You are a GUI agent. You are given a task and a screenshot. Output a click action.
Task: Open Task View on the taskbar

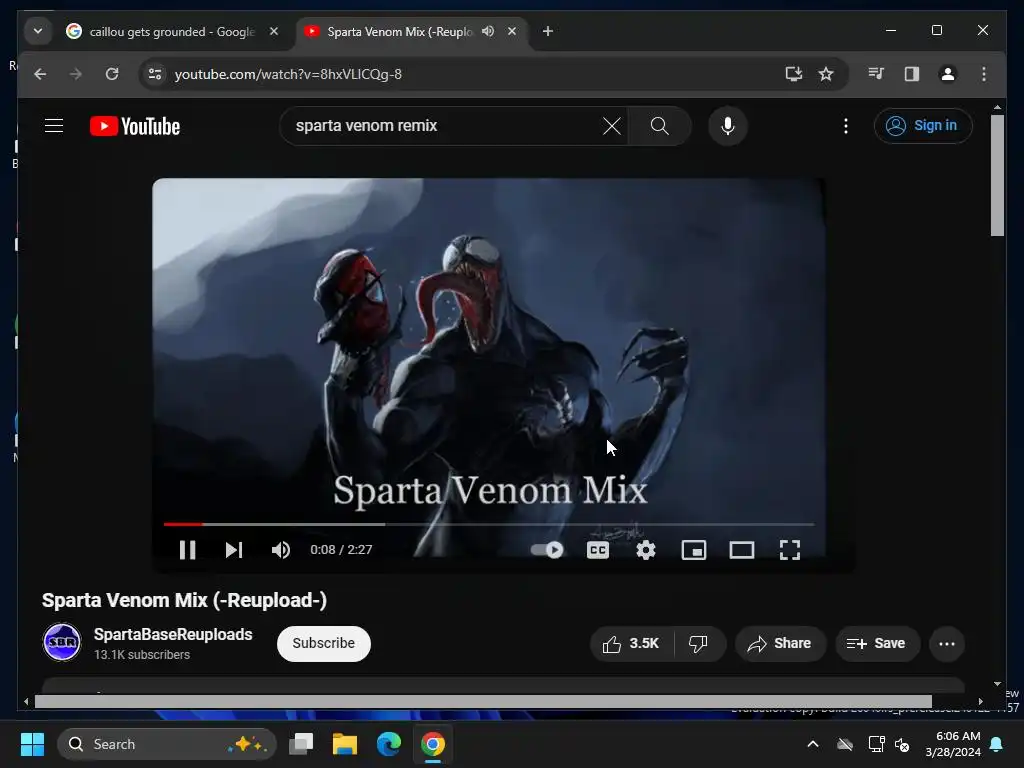(x=301, y=744)
